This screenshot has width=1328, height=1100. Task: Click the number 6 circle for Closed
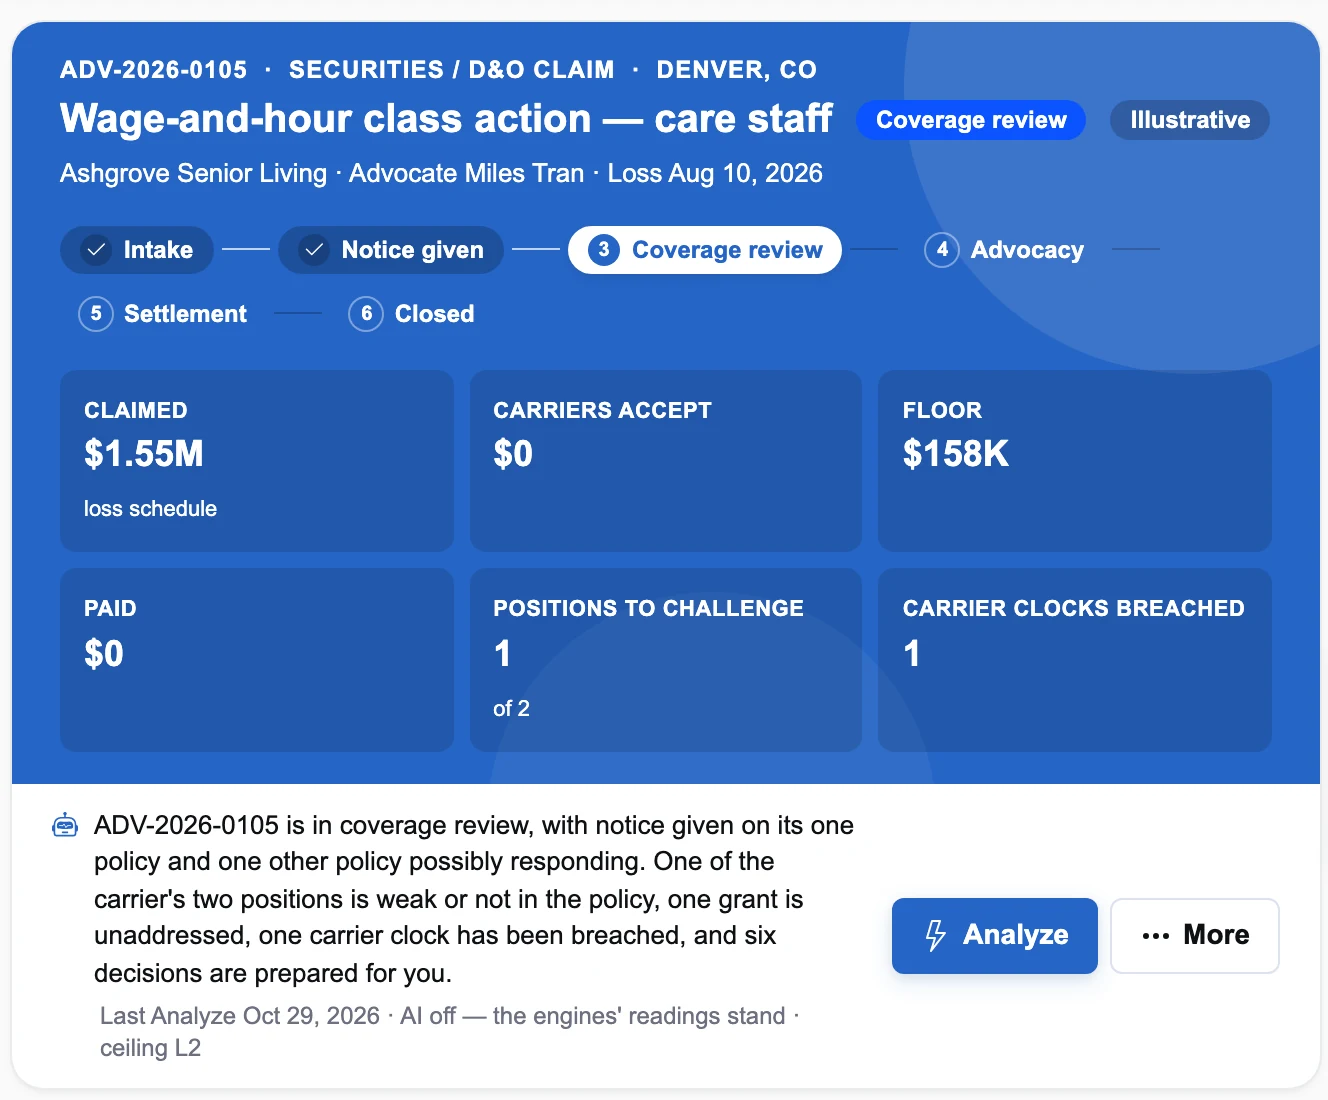pyautogui.click(x=366, y=314)
